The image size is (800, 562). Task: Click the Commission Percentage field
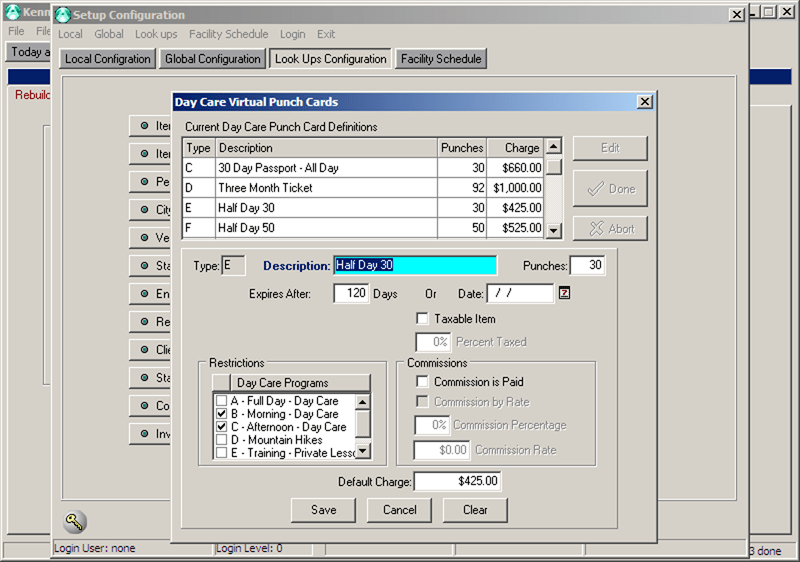pyautogui.click(x=432, y=425)
